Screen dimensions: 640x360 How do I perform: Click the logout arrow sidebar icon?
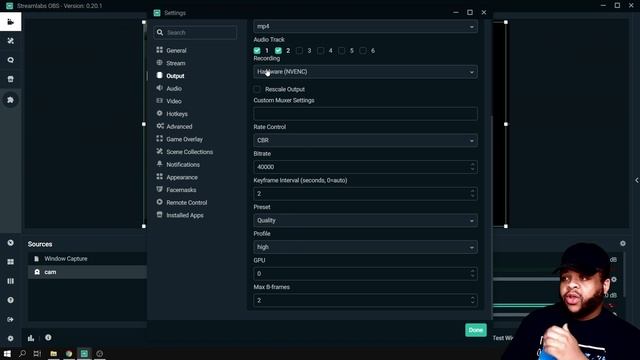click(11, 319)
